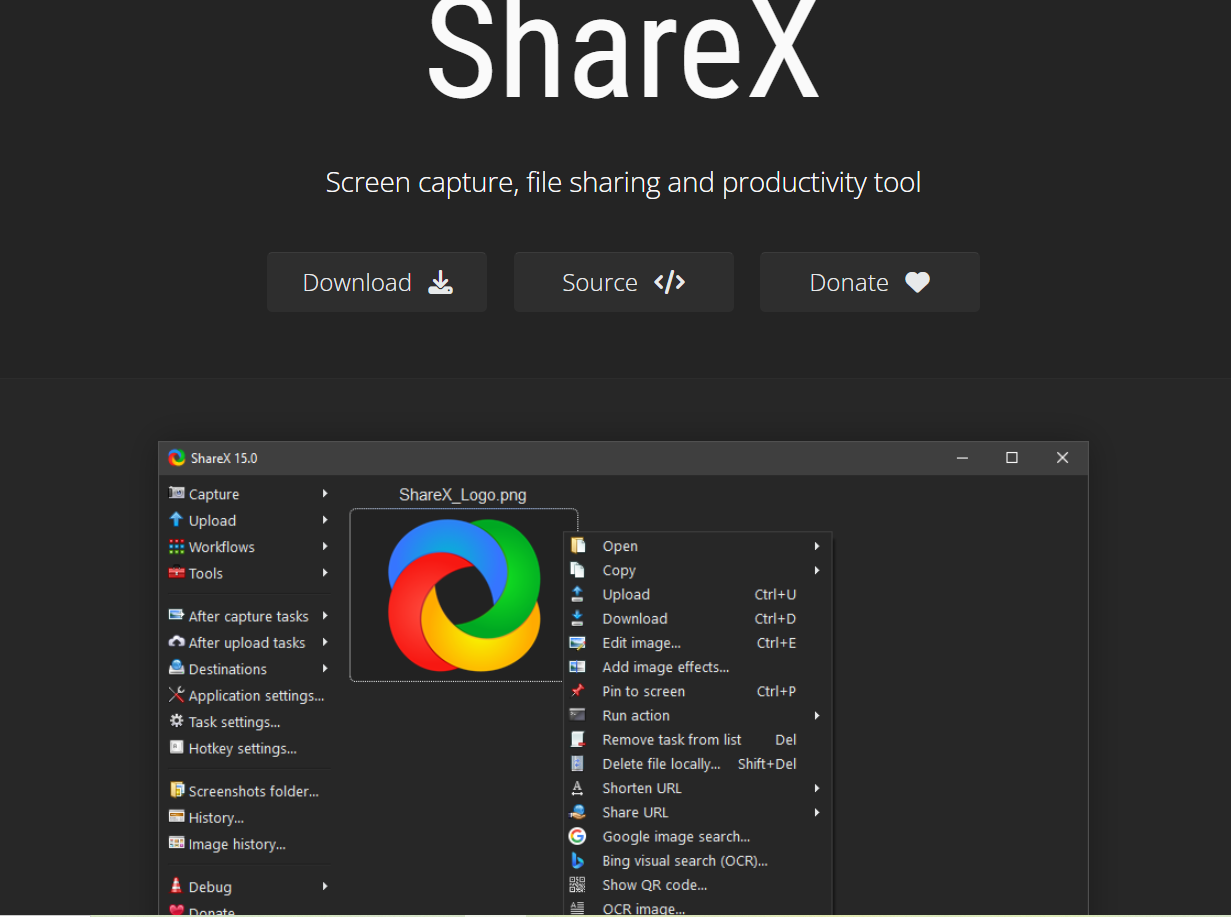The width and height of the screenshot is (1231, 917).
Task: Click the Download button
Action: pos(377,282)
